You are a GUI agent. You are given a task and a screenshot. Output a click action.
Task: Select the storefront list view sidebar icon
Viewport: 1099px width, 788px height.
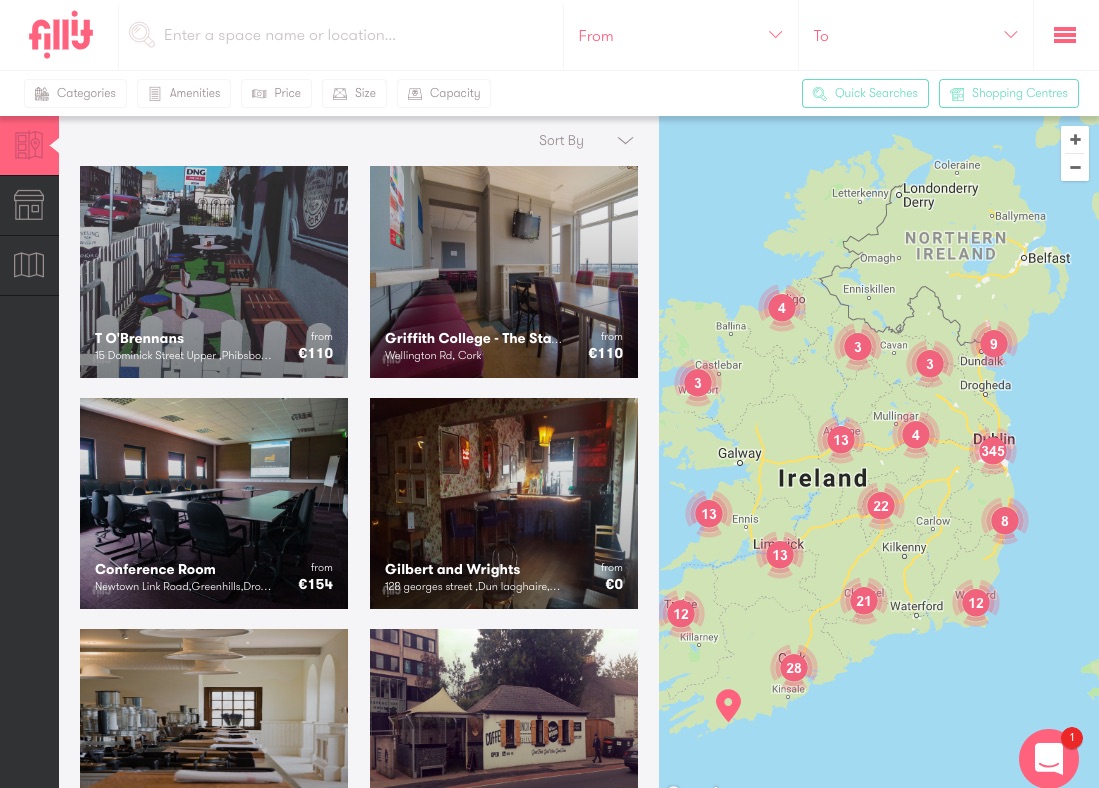pyautogui.click(x=29, y=205)
